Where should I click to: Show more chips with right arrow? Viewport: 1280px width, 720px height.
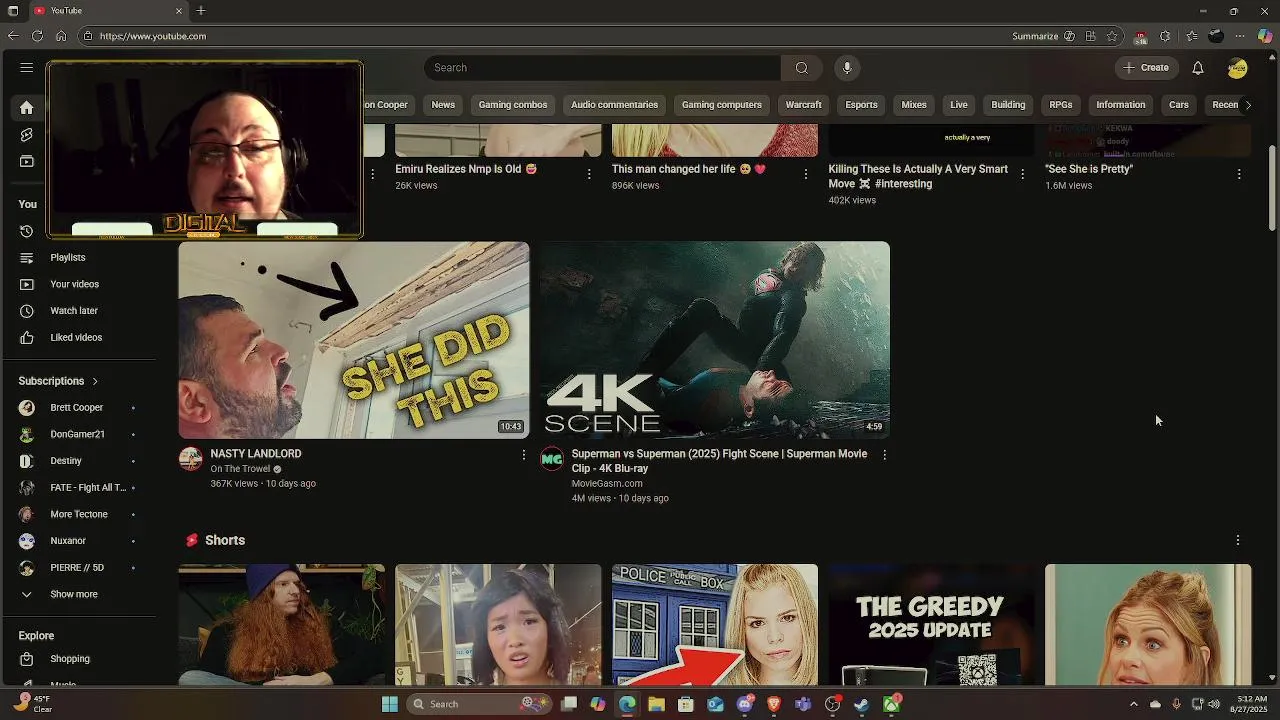click(x=1247, y=105)
